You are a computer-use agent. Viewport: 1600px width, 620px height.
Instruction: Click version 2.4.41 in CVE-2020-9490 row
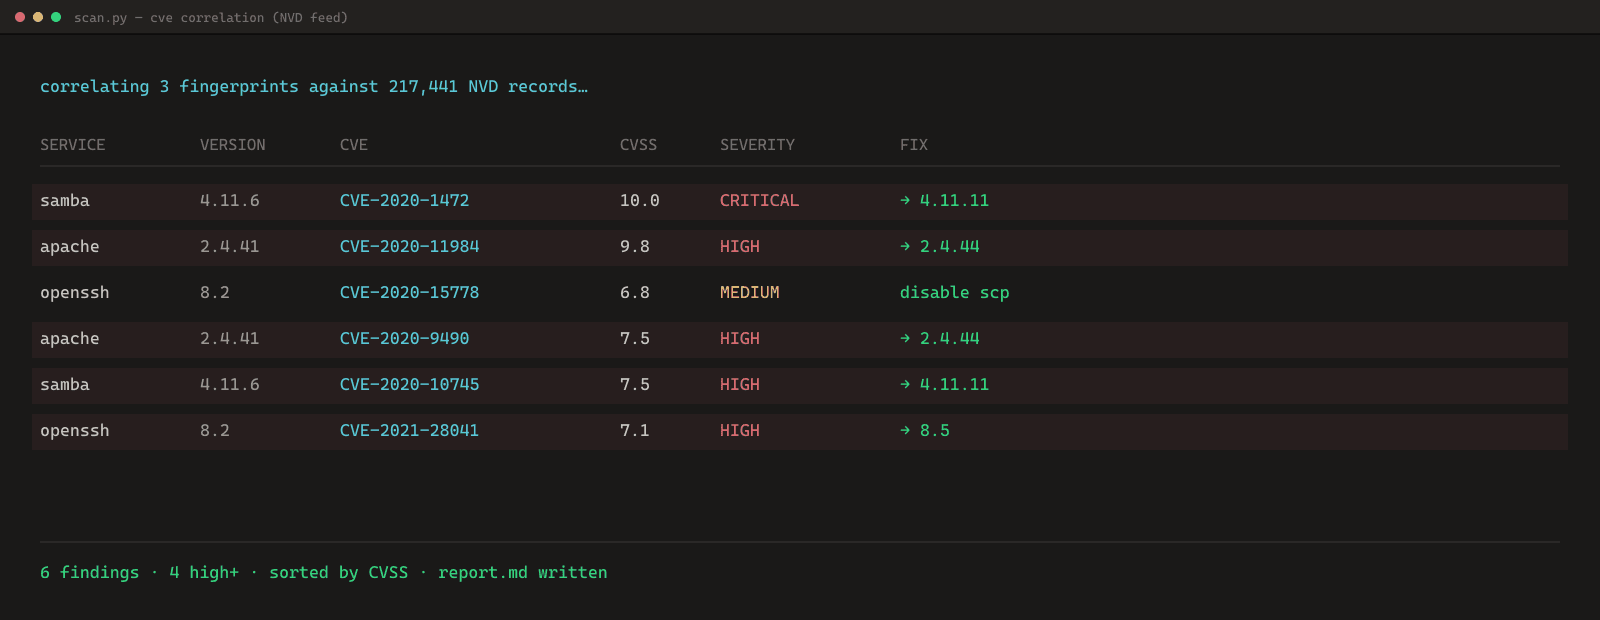point(230,339)
